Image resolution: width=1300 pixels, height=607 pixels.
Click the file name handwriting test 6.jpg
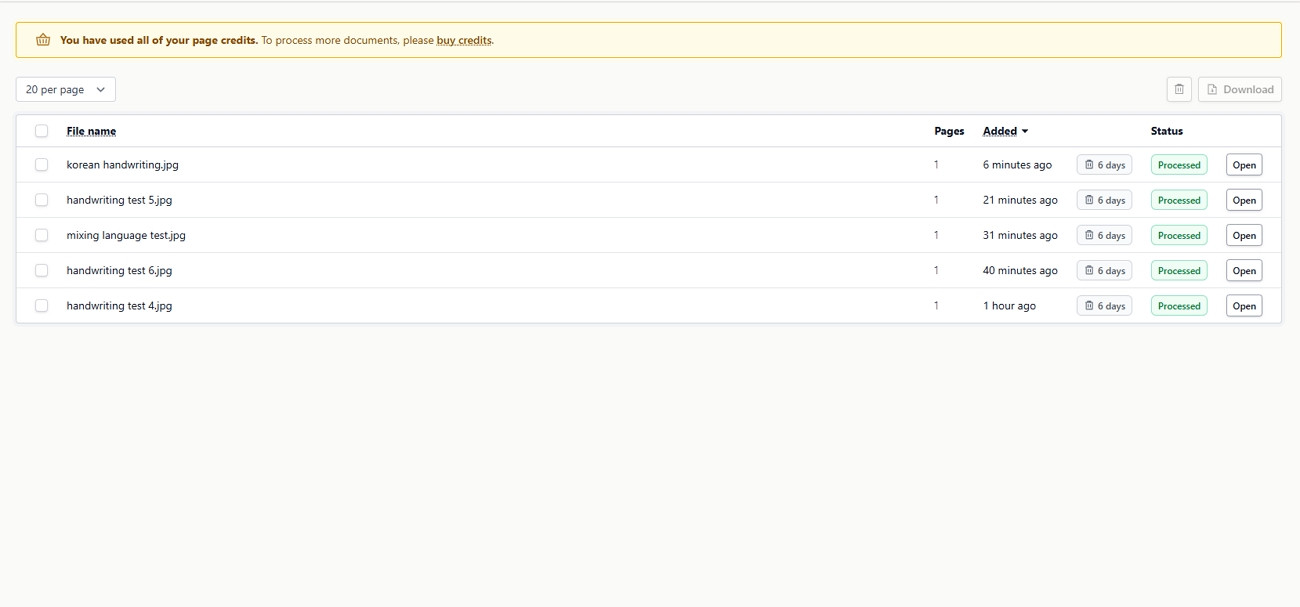click(119, 270)
